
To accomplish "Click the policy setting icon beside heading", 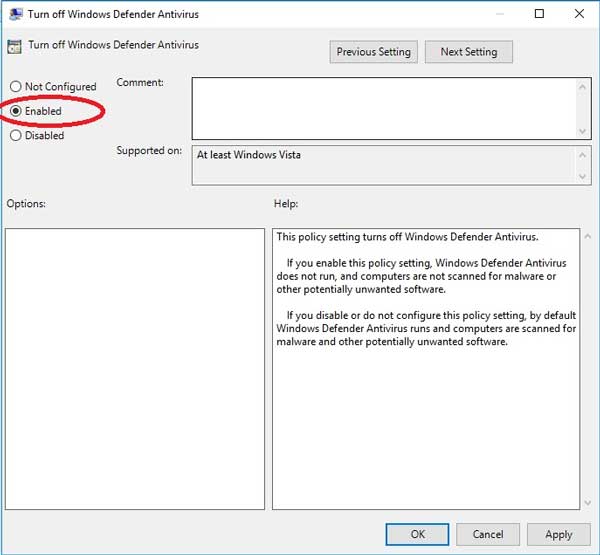I will (15, 47).
